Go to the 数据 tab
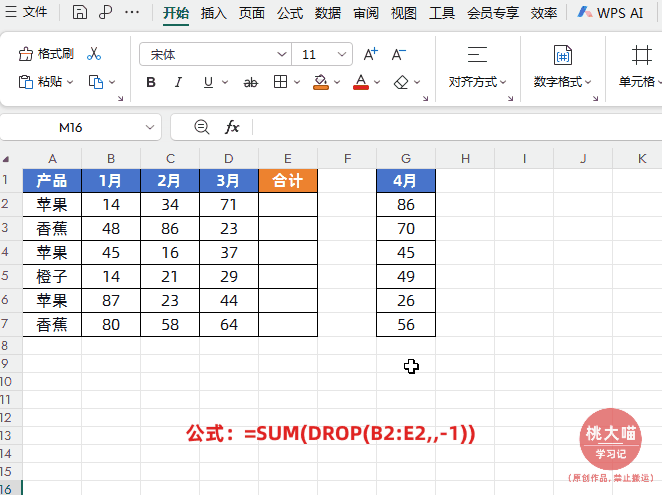 coord(328,13)
